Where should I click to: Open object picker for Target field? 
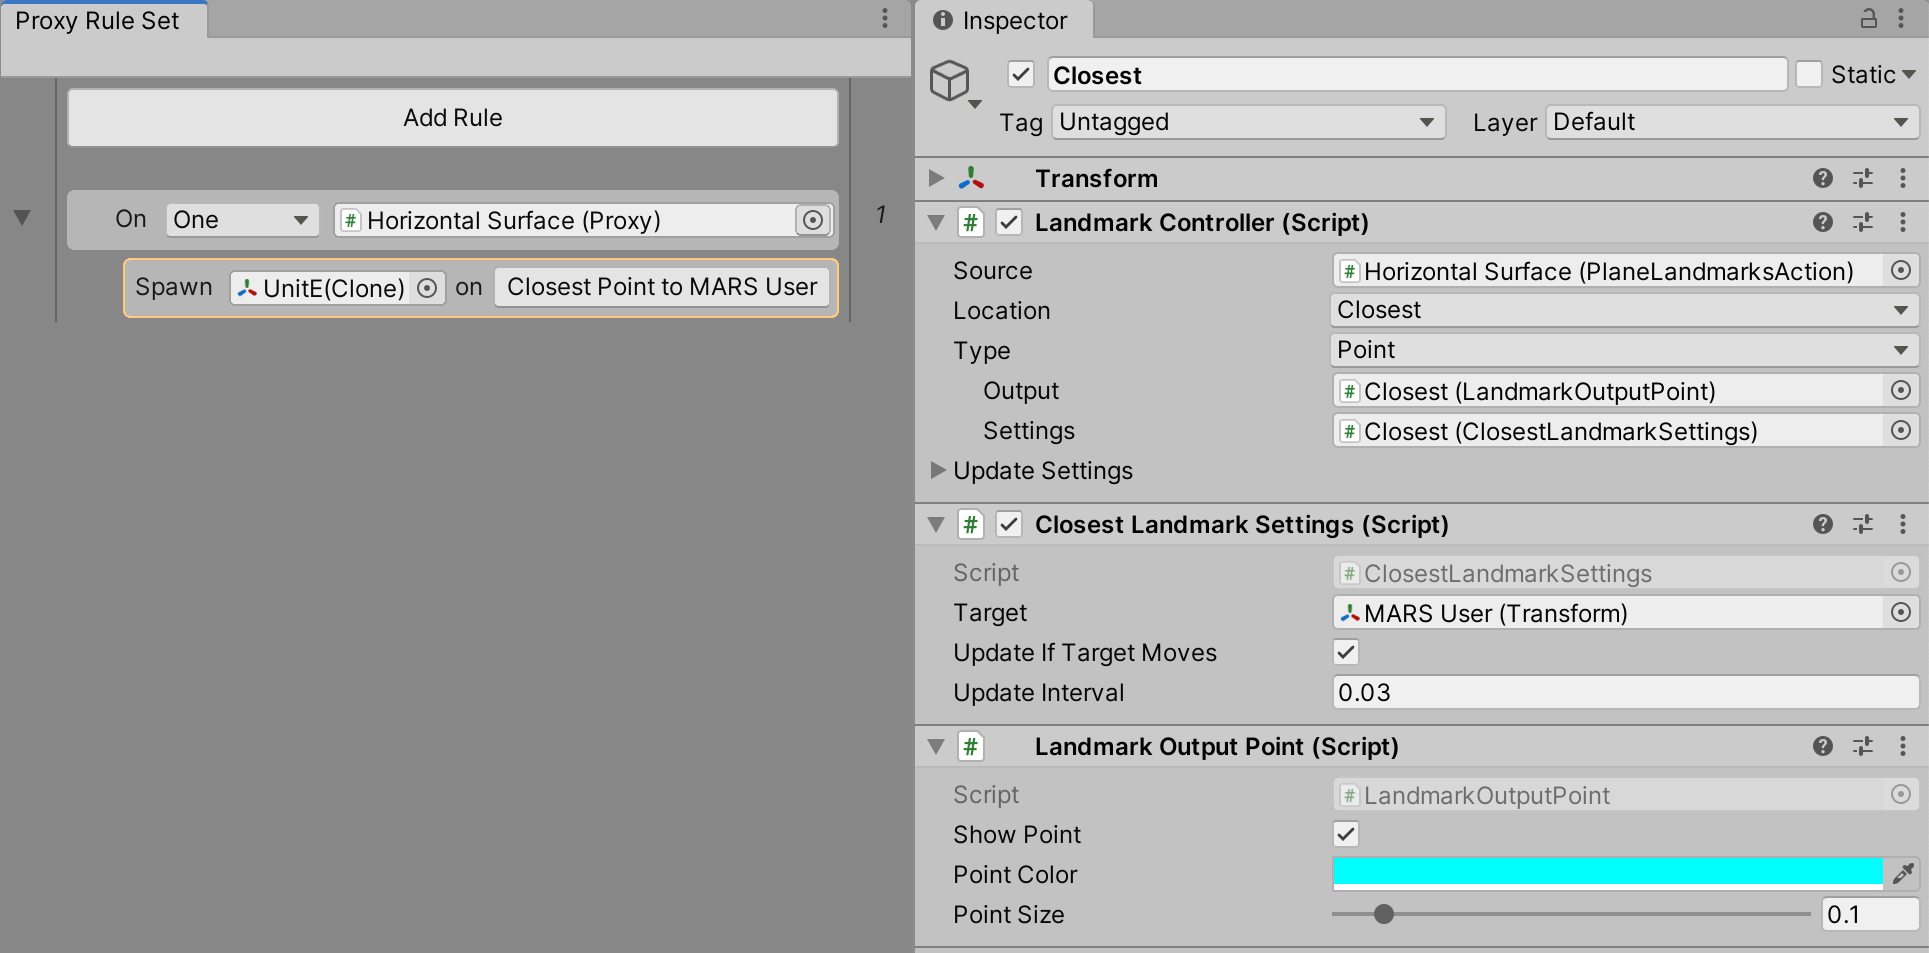click(1900, 612)
